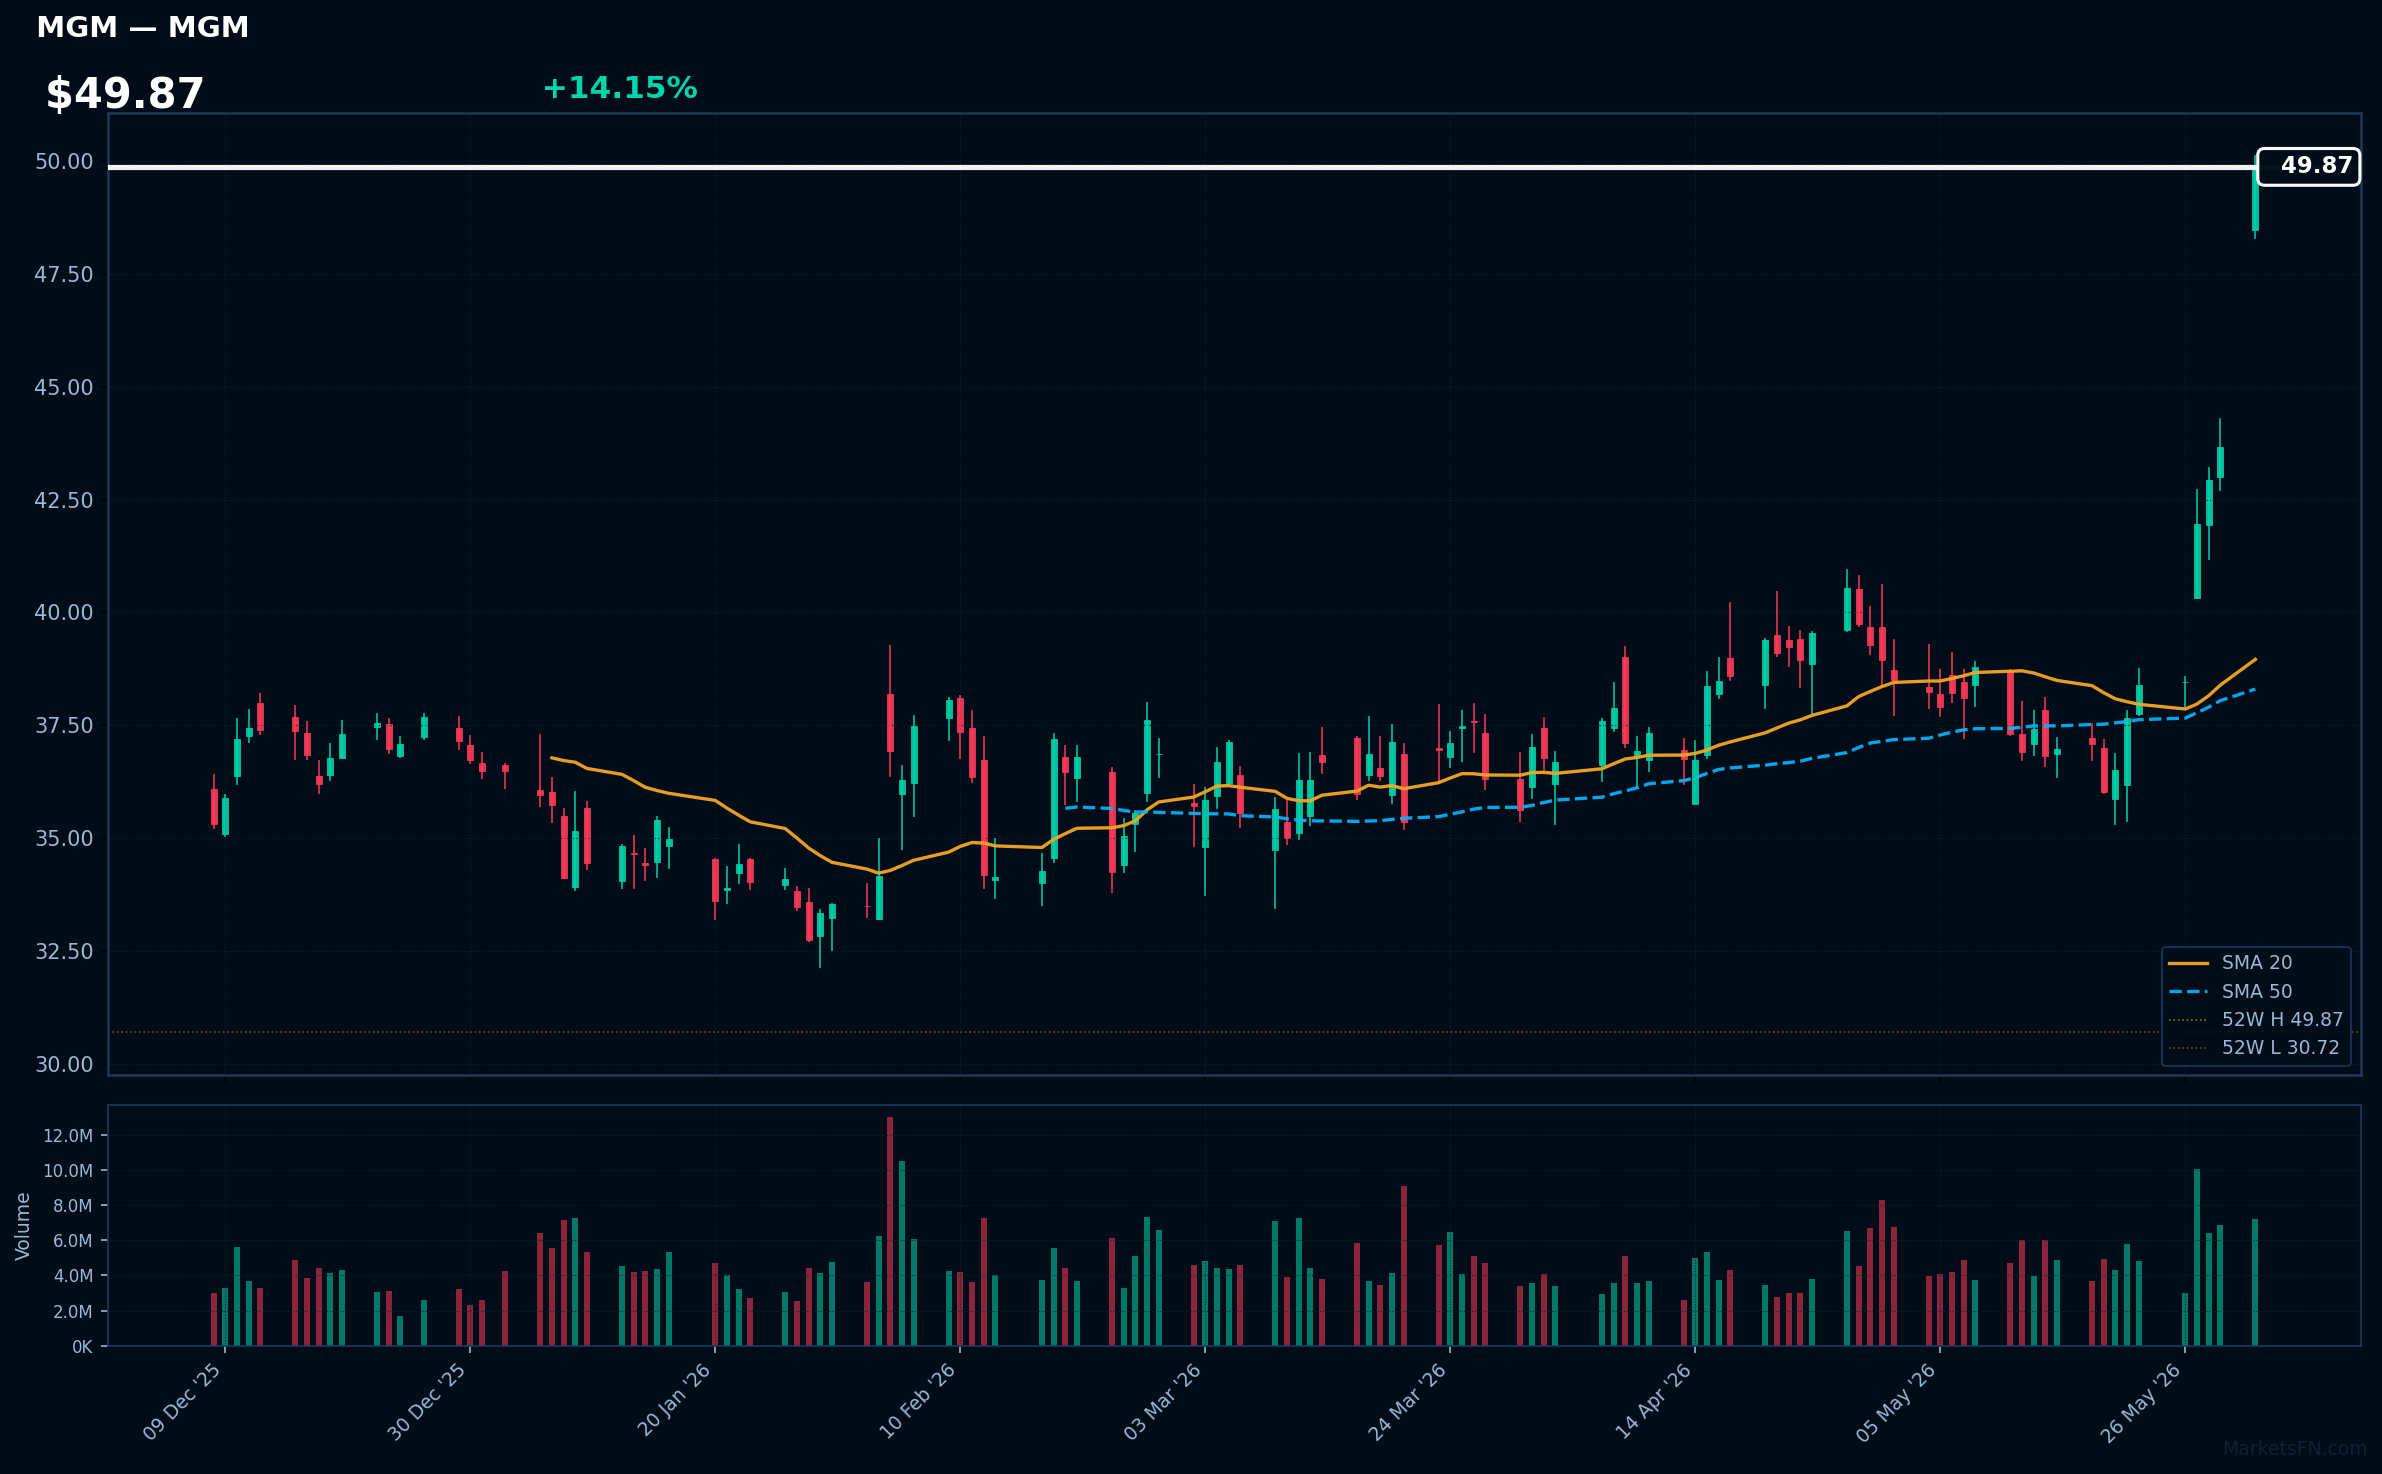Click the Volume axis title

tap(23, 1226)
